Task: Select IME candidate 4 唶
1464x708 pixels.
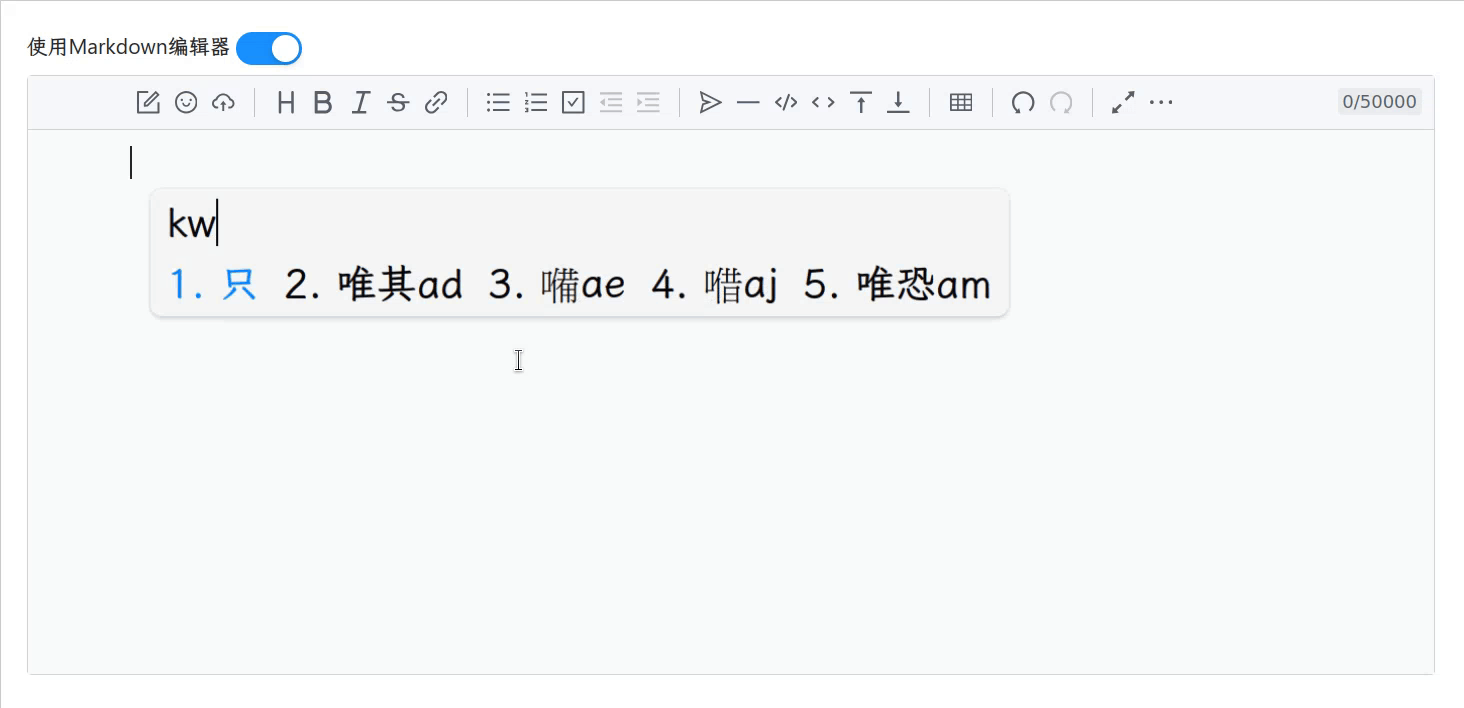Action: tap(715, 285)
